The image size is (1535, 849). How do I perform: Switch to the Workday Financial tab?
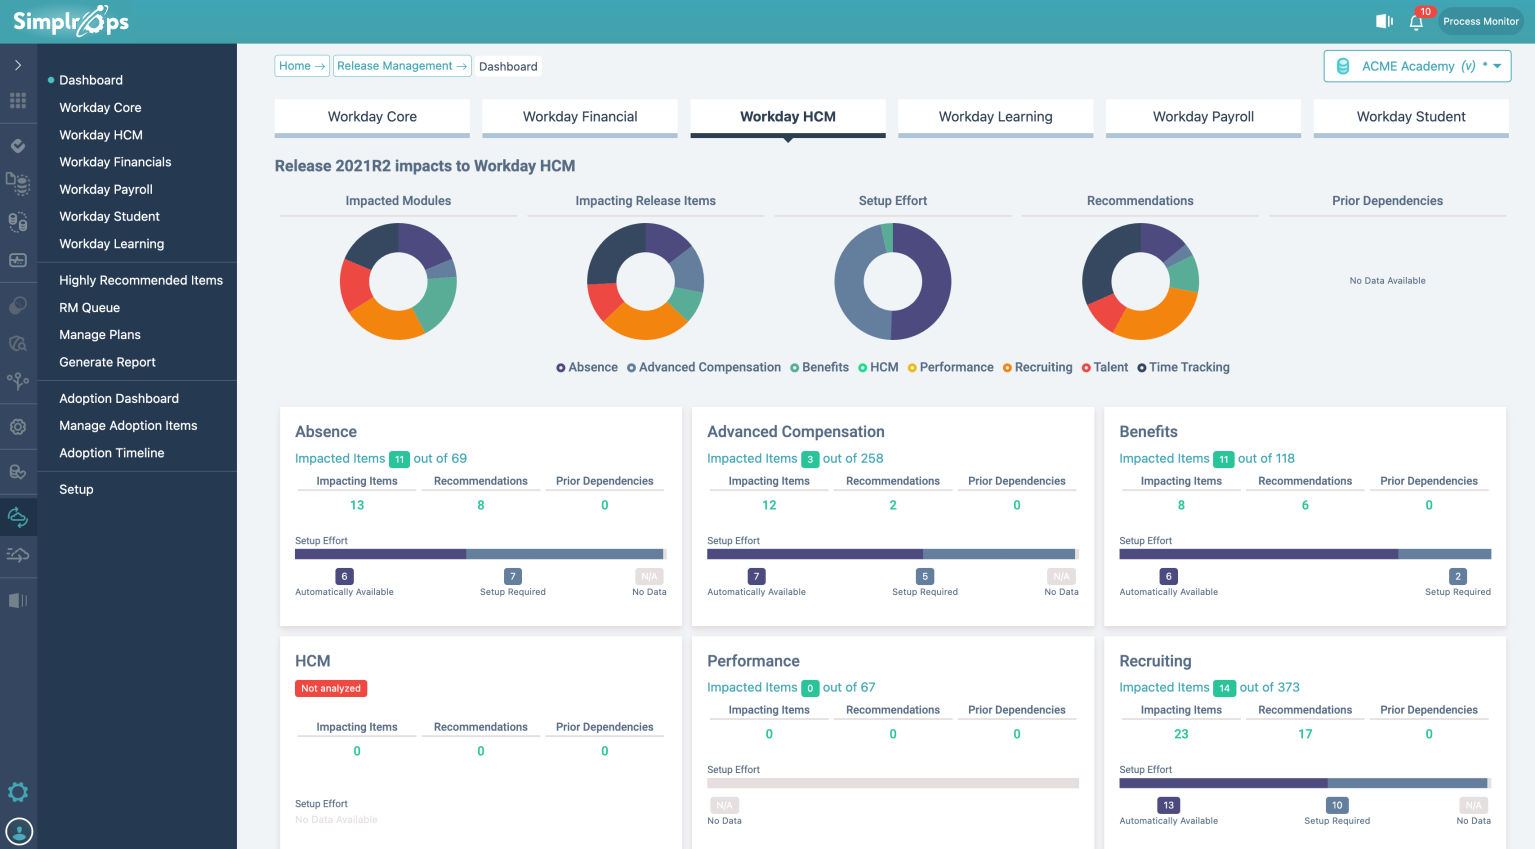(x=580, y=117)
